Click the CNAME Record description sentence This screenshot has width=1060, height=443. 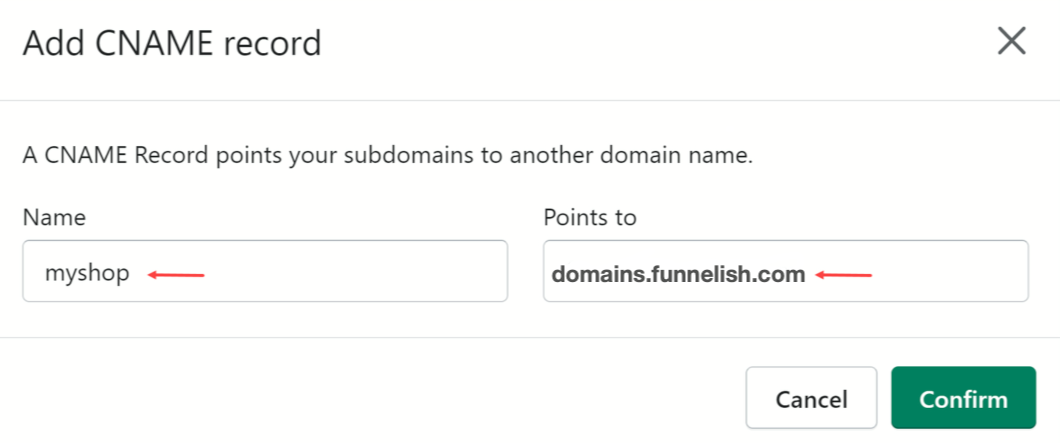pyautogui.click(x=387, y=157)
